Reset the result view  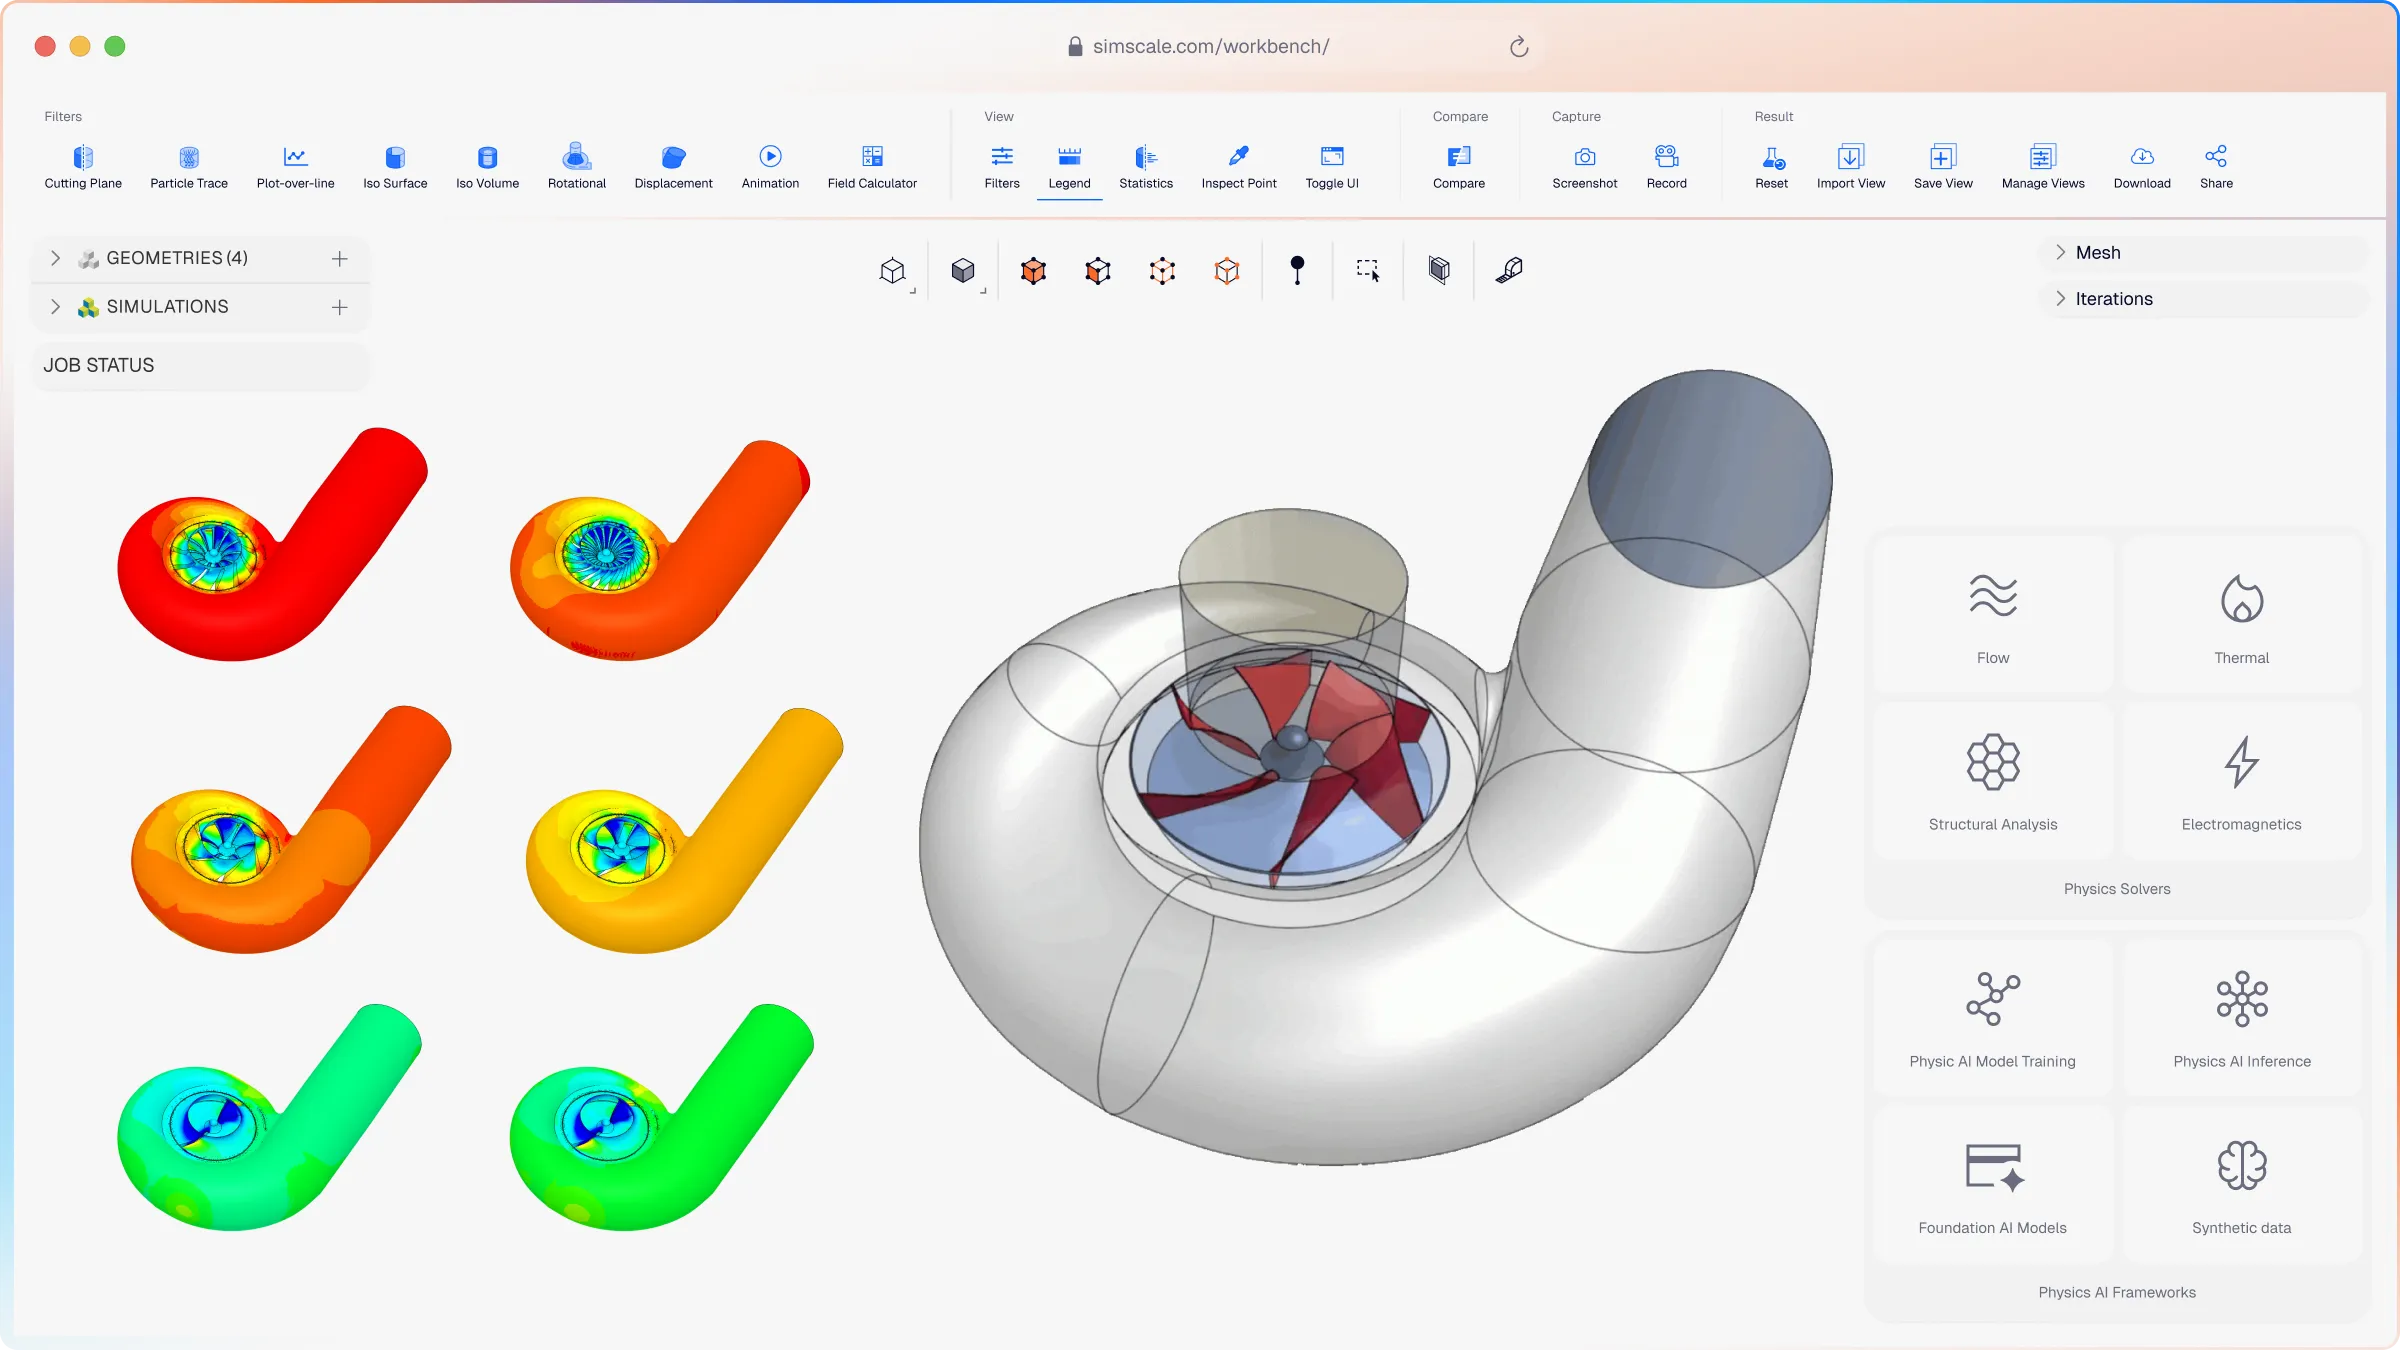click(1772, 167)
